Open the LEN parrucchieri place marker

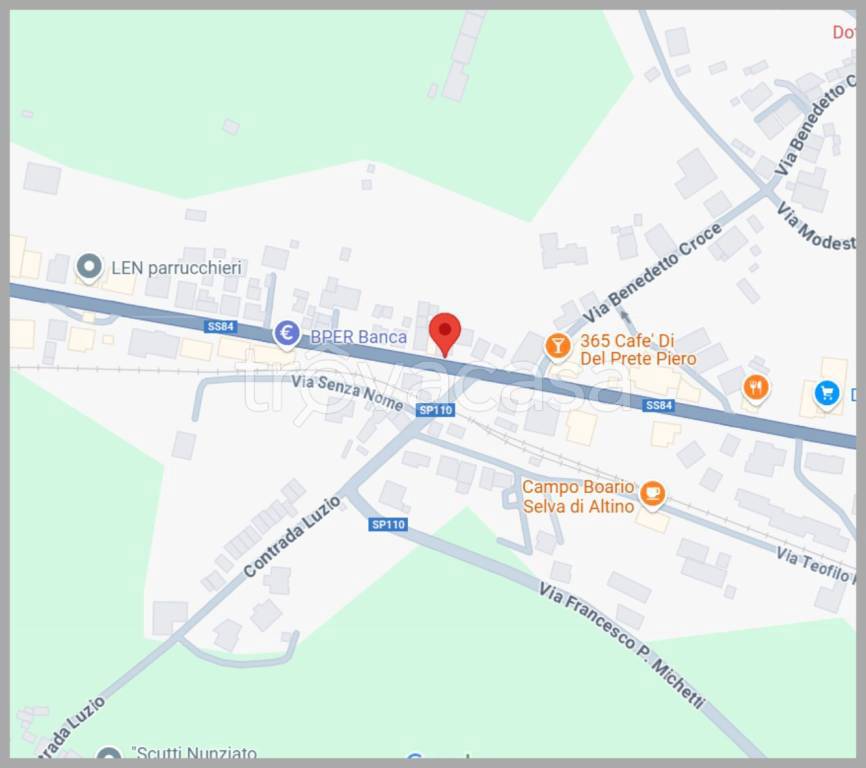(89, 268)
